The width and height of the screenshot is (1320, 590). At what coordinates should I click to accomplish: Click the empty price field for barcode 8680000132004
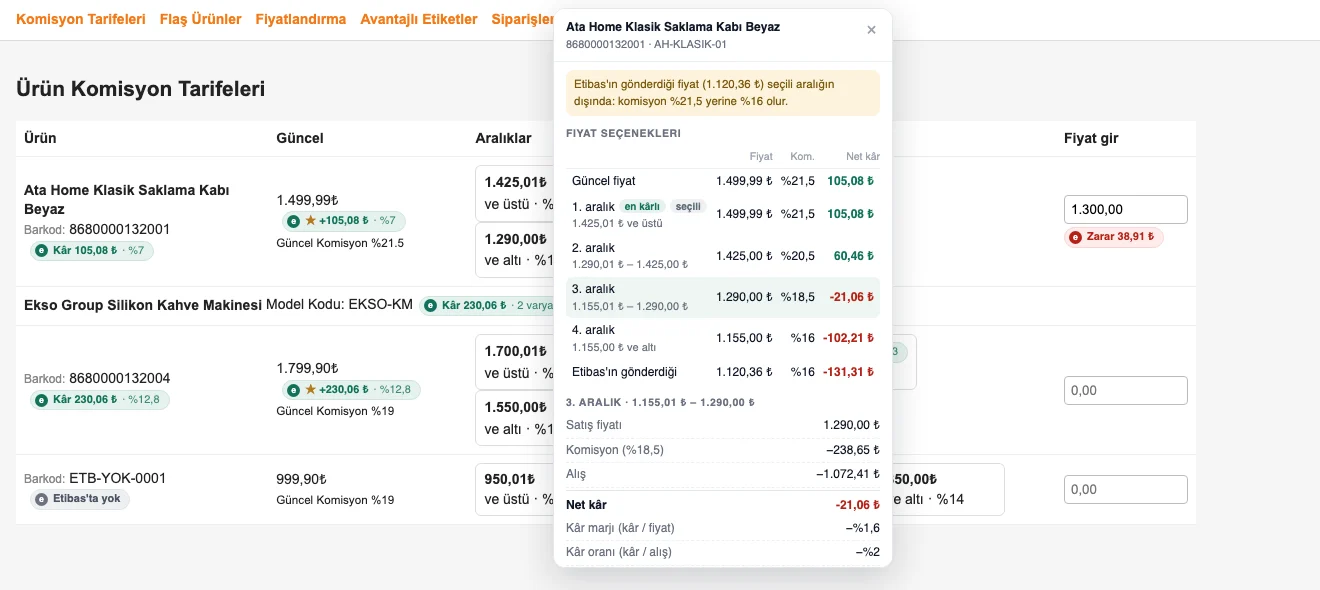coord(1126,390)
